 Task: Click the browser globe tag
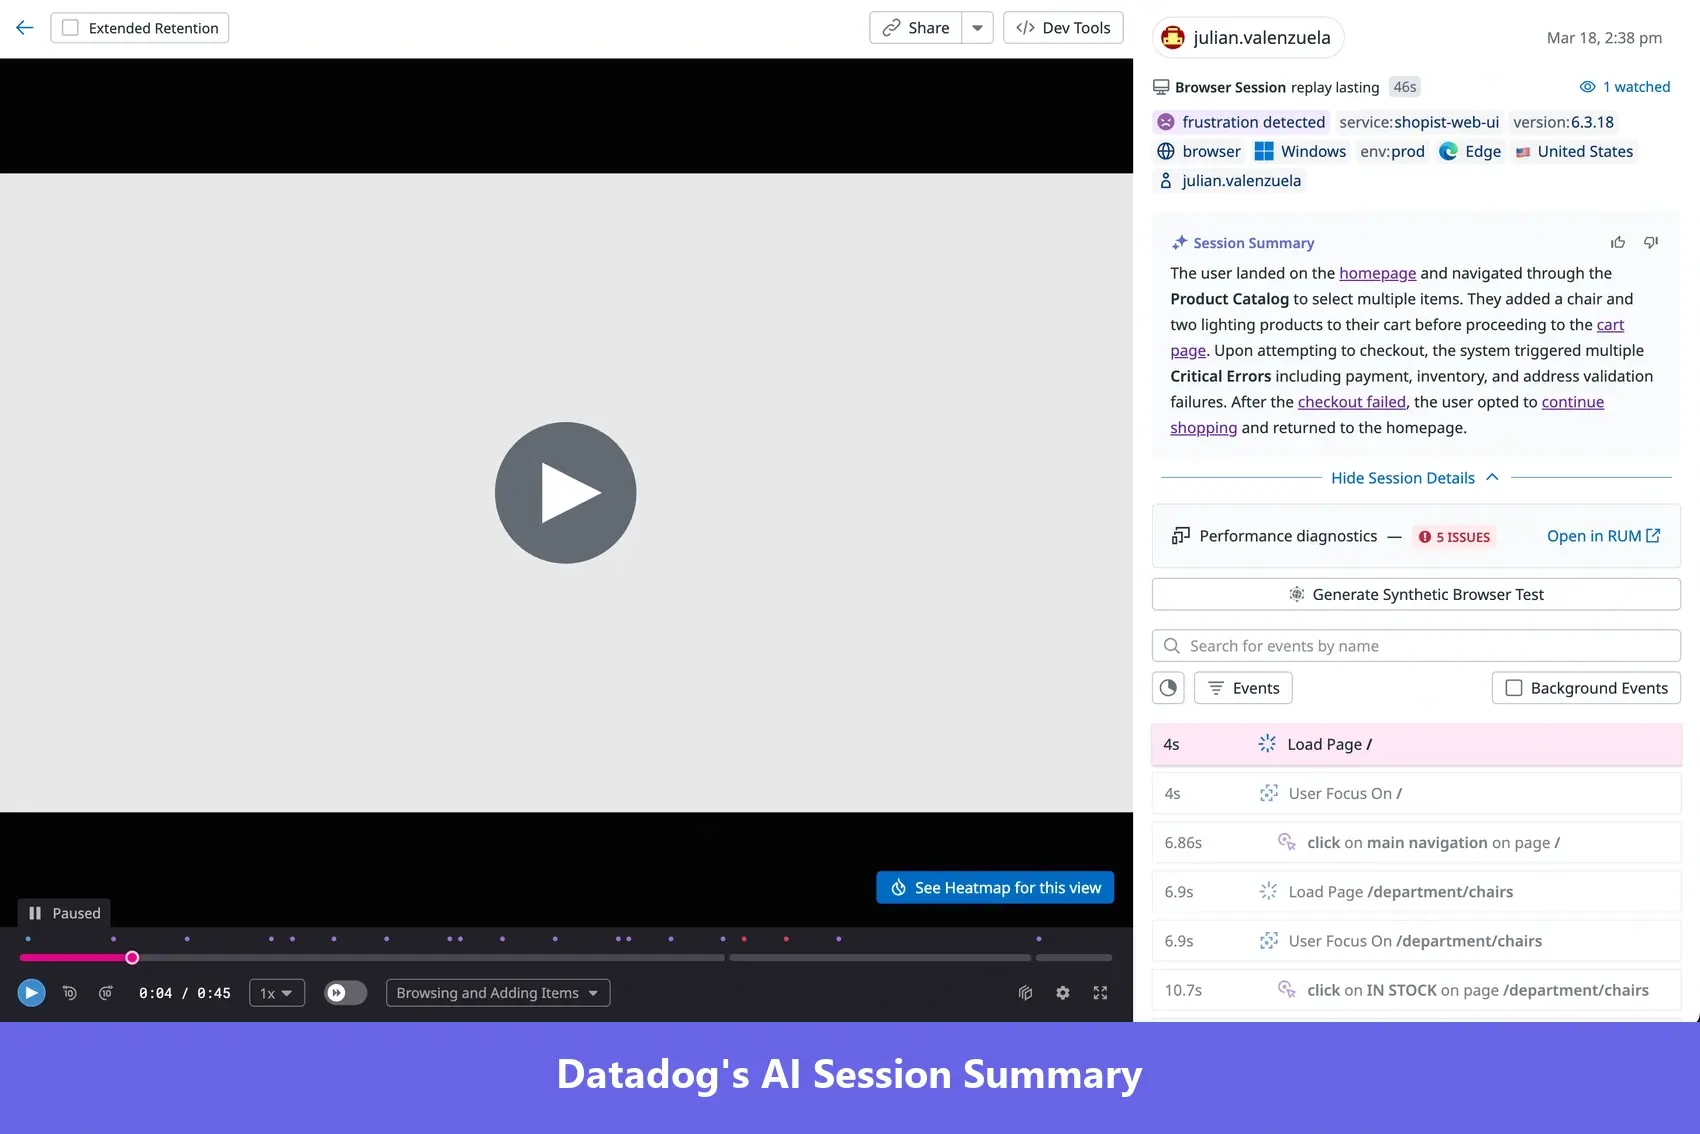coord(1199,151)
